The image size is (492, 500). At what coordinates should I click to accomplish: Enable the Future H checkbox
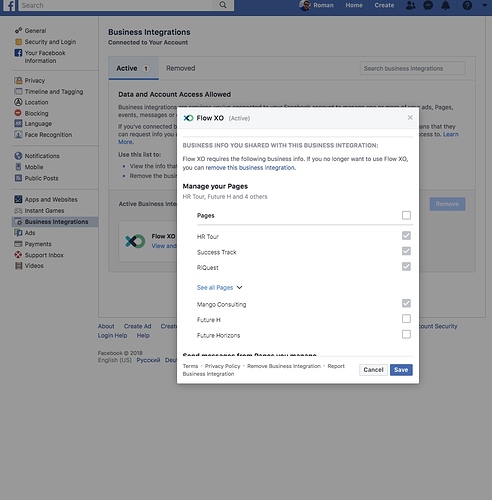pos(406,319)
